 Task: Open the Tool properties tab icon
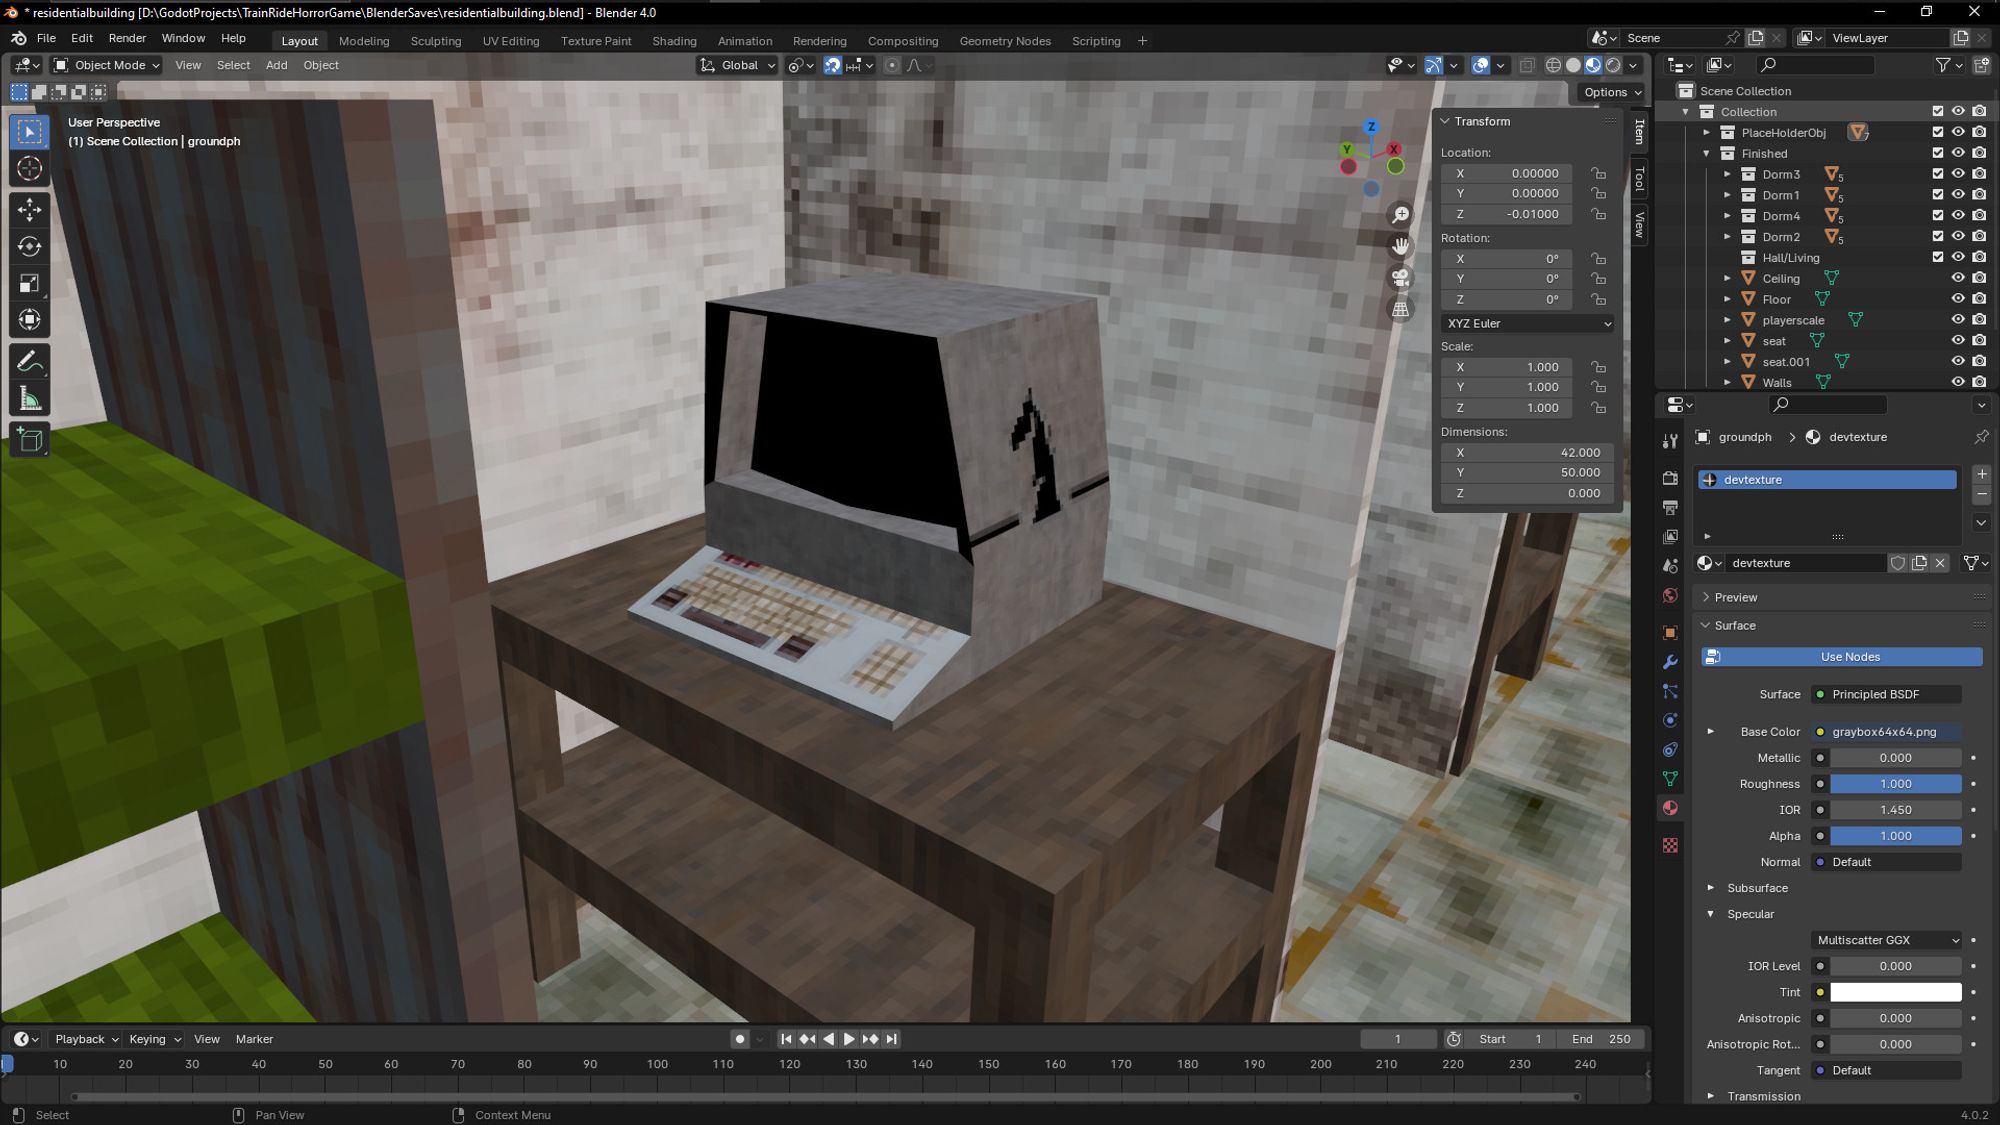(1670, 441)
